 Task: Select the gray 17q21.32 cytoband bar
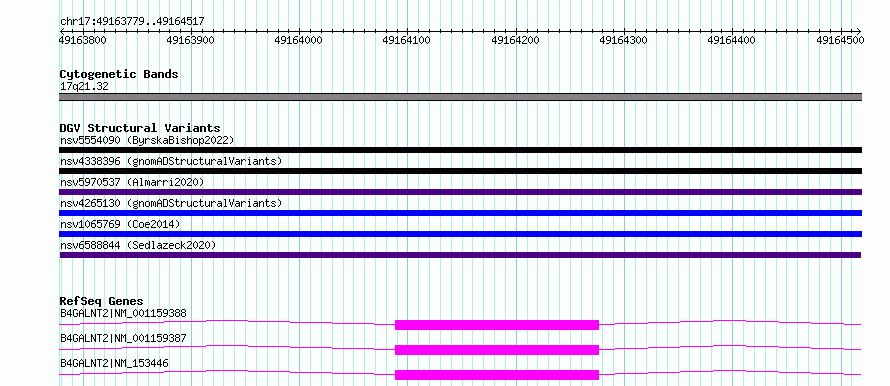pyautogui.click(x=460, y=96)
